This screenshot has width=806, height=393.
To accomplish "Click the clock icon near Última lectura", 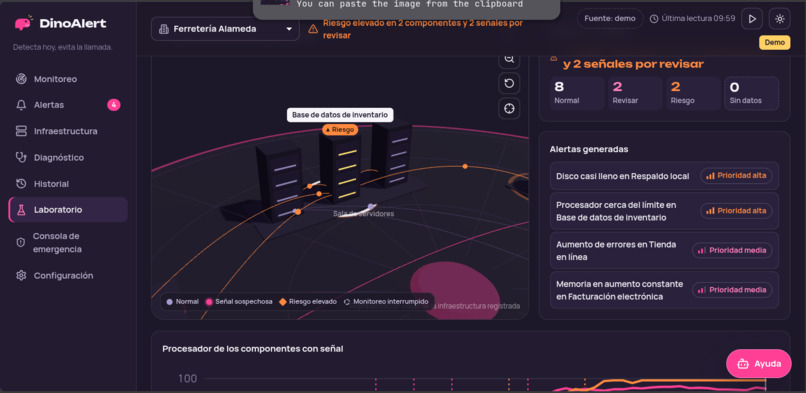I will click(654, 19).
